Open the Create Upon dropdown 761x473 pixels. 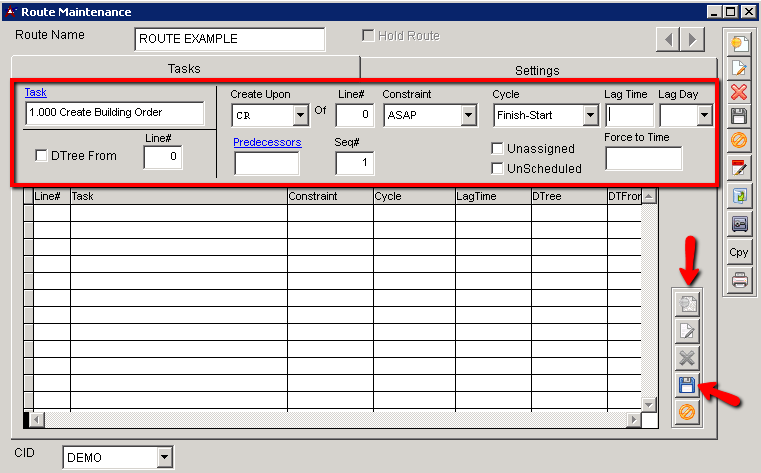tap(300, 116)
